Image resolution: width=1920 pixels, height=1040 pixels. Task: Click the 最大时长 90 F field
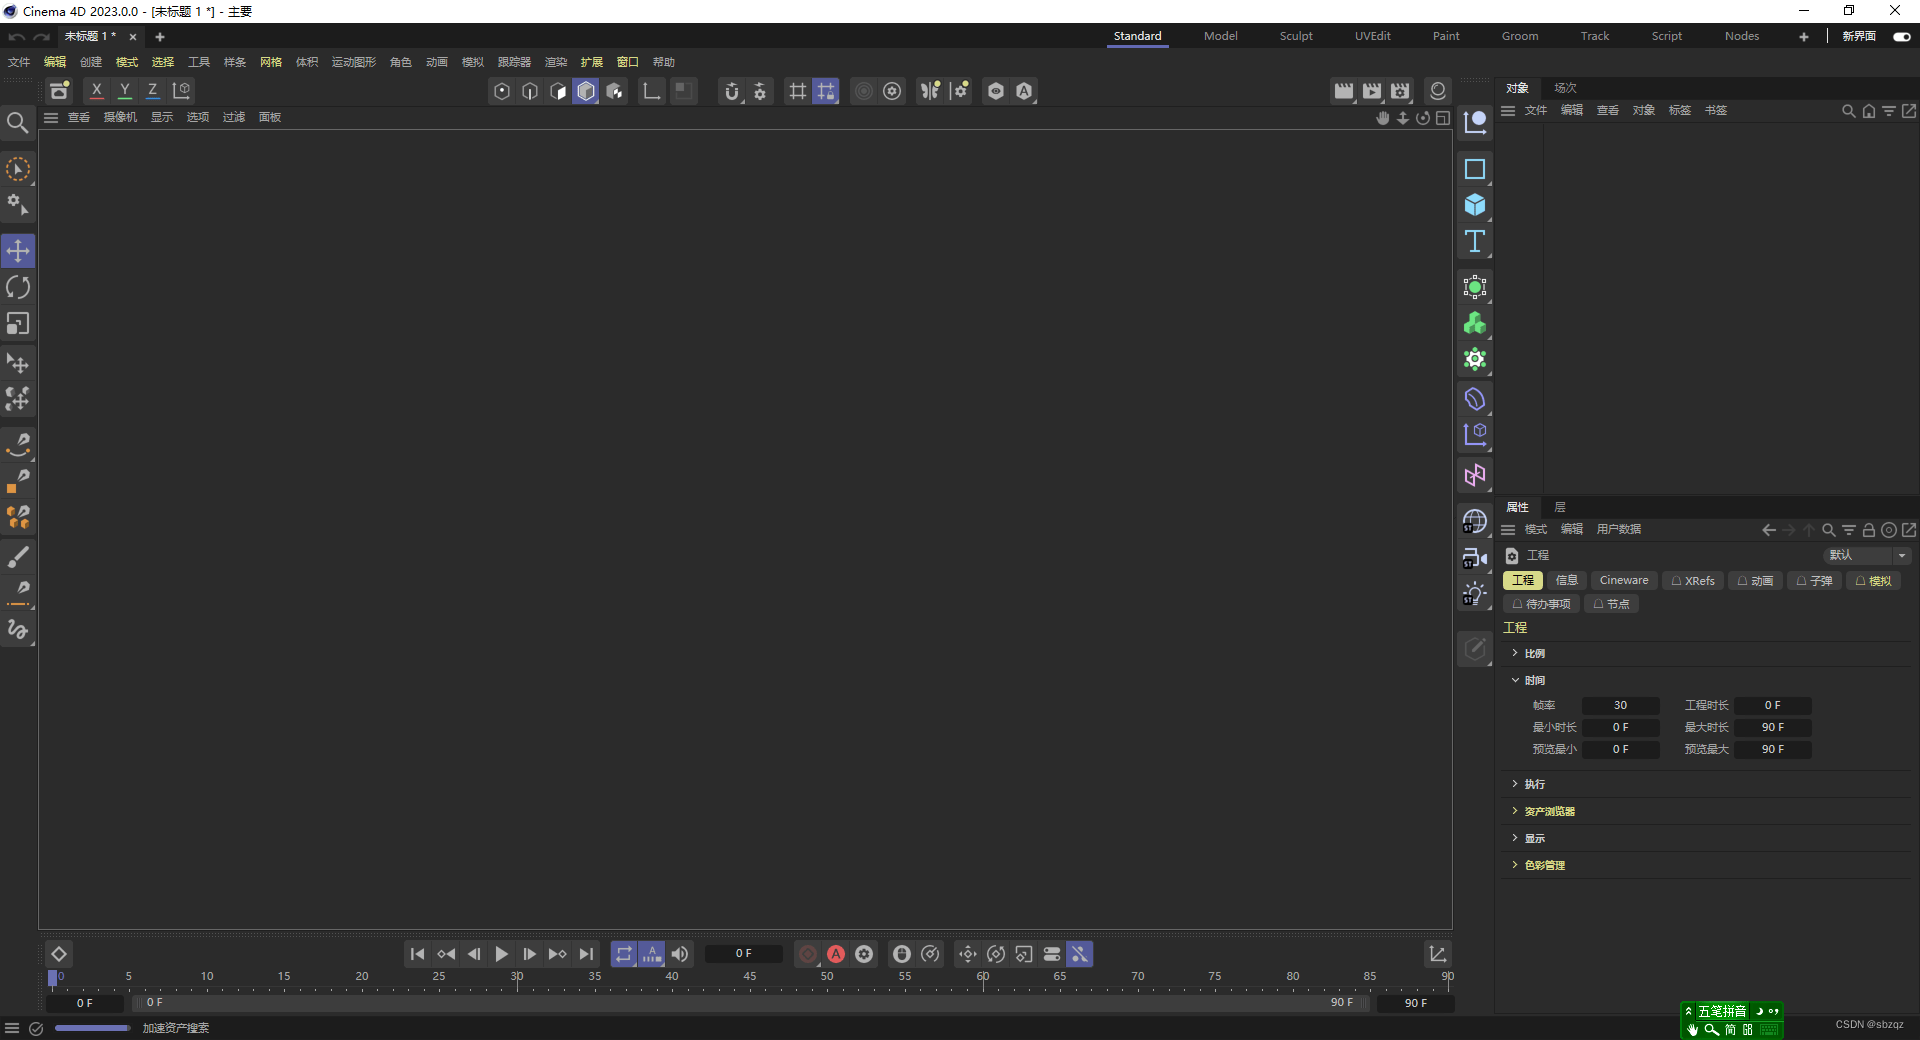click(1772, 728)
